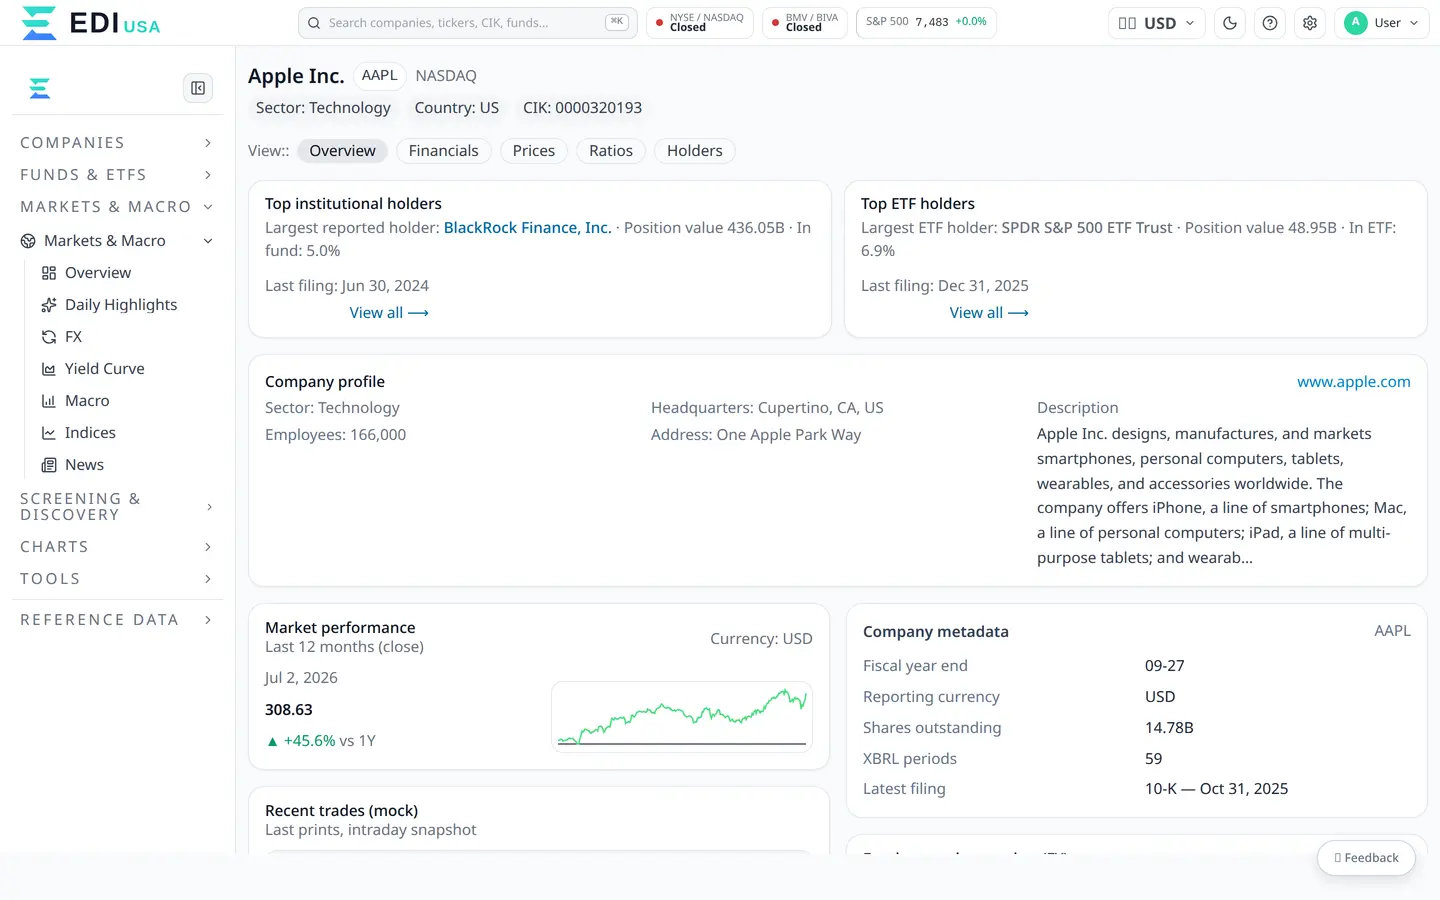Switch to the Holders tab
Image resolution: width=1440 pixels, height=900 pixels.
695,151
